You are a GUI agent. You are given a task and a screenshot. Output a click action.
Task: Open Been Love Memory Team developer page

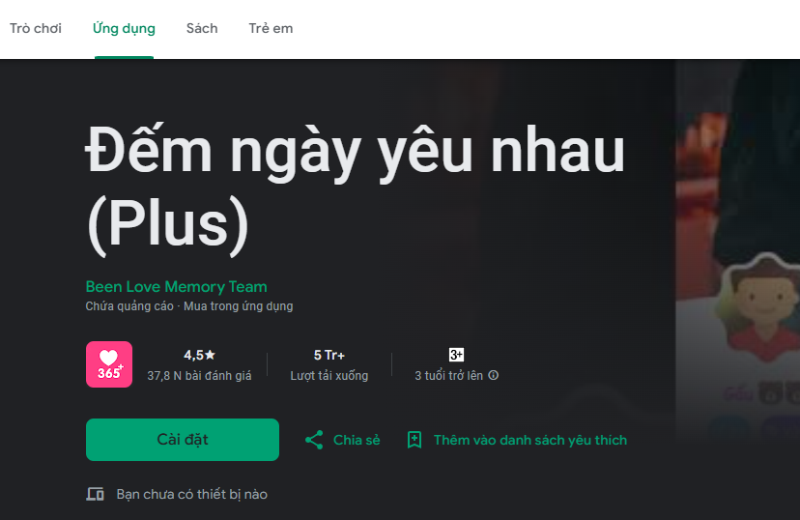(177, 287)
